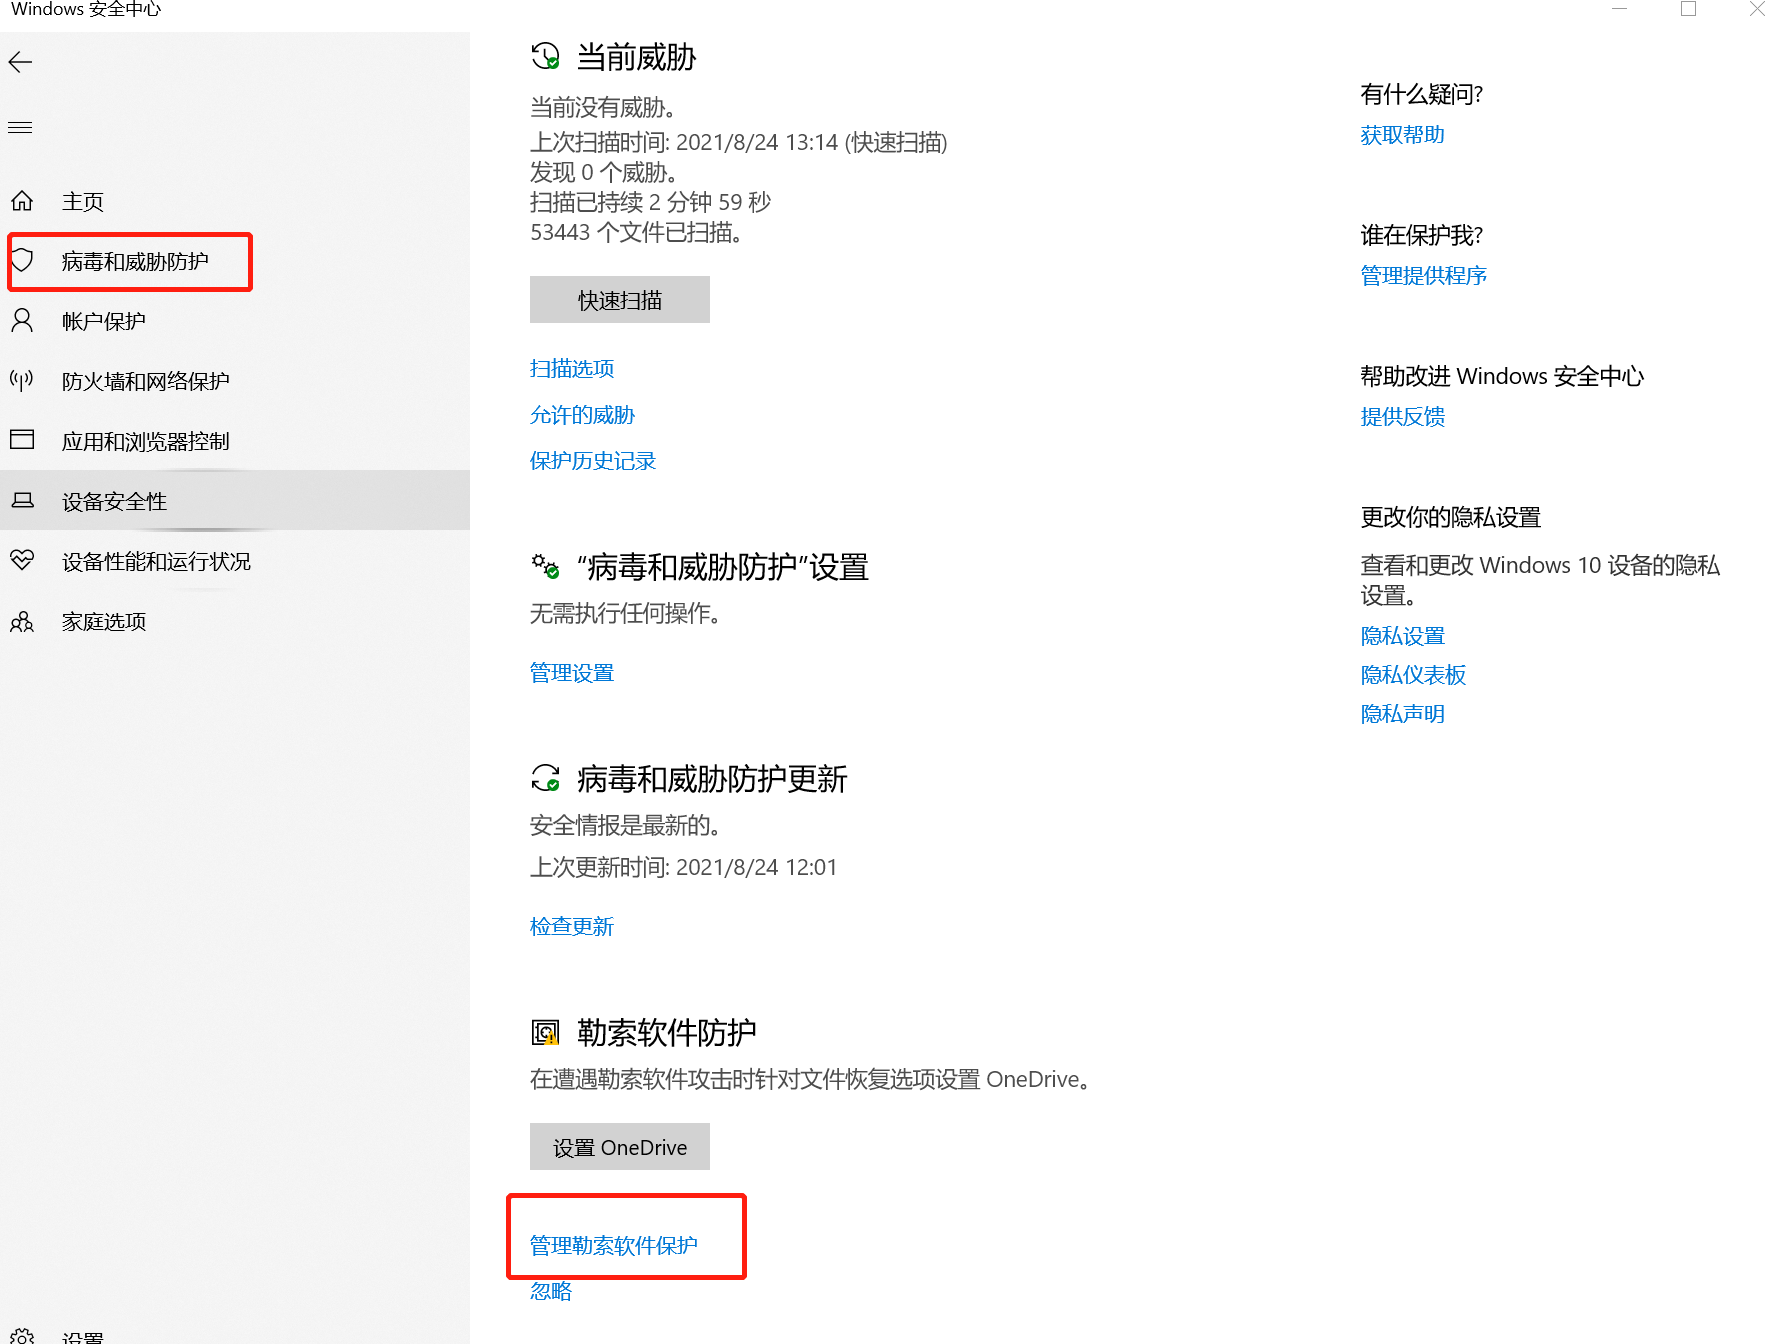Click the device security laptop icon

[22, 500]
